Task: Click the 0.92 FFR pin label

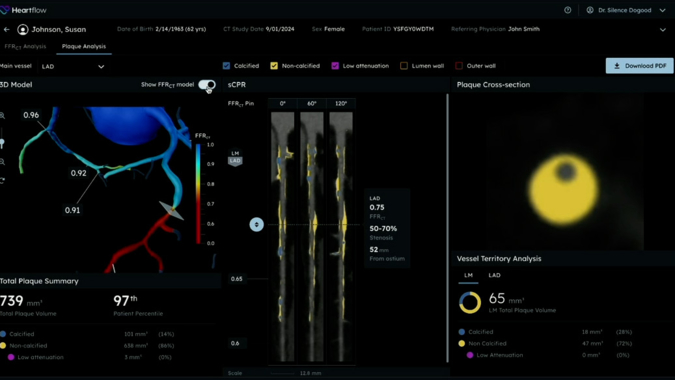Action: (x=78, y=173)
